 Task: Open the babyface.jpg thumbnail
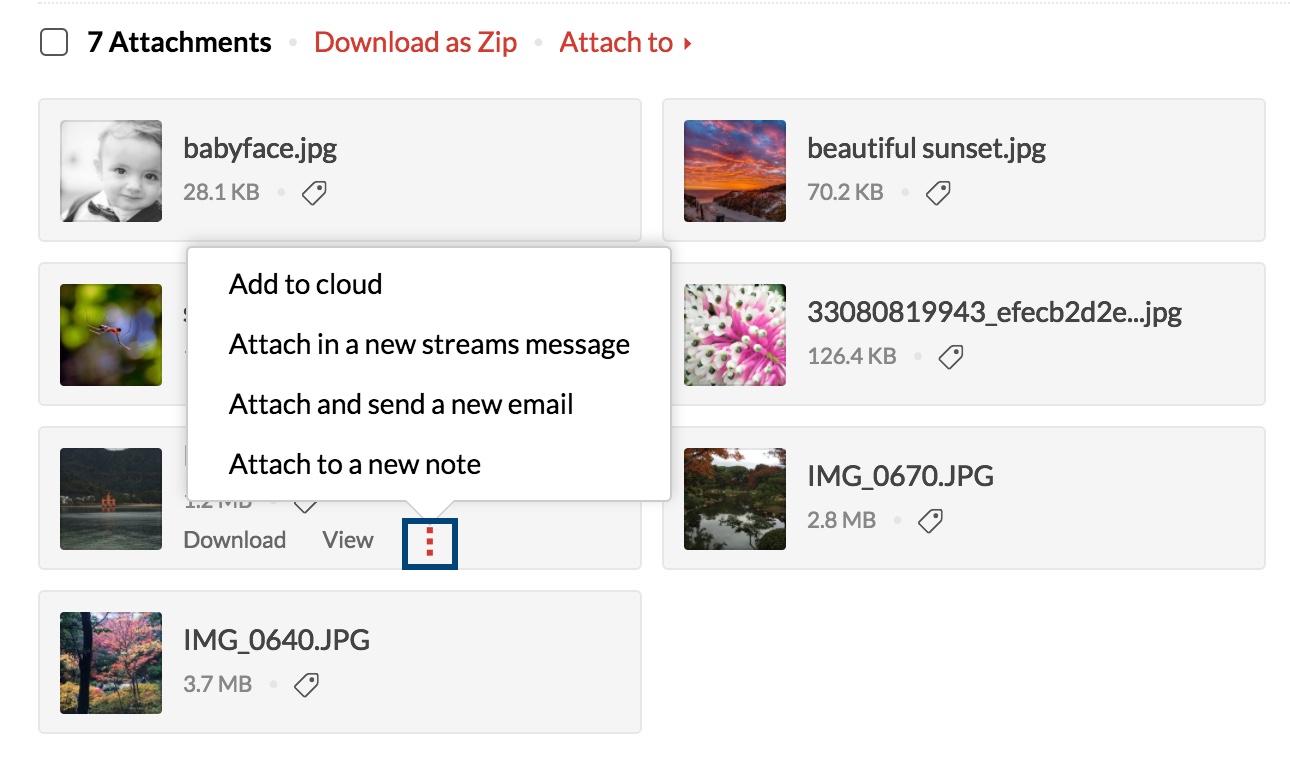[x=111, y=171]
